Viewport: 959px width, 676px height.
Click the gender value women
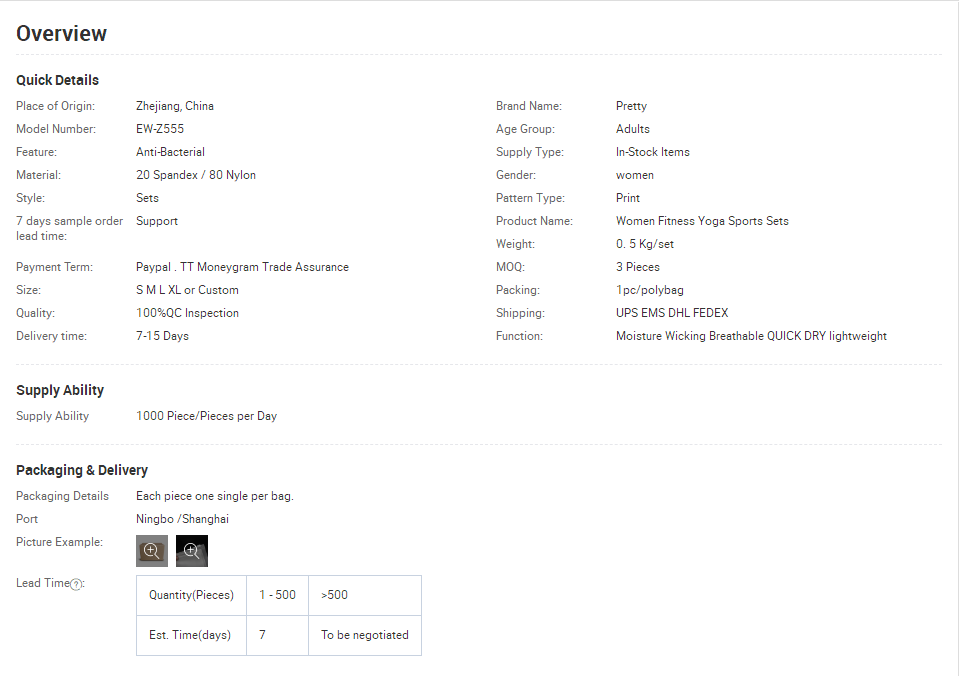tap(635, 175)
